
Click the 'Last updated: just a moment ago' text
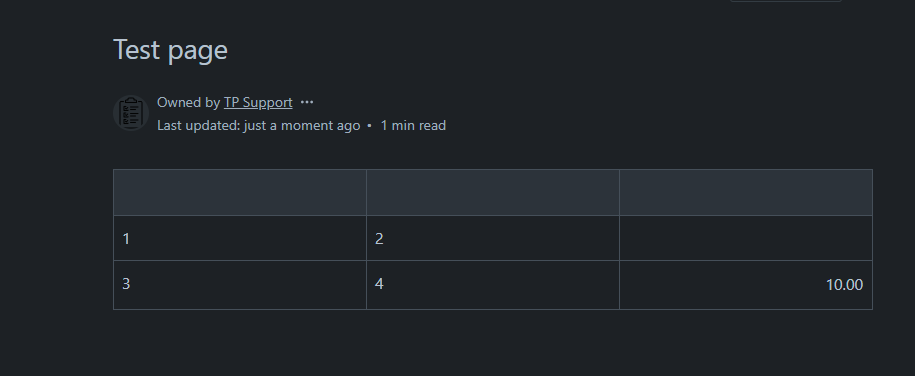click(x=259, y=126)
